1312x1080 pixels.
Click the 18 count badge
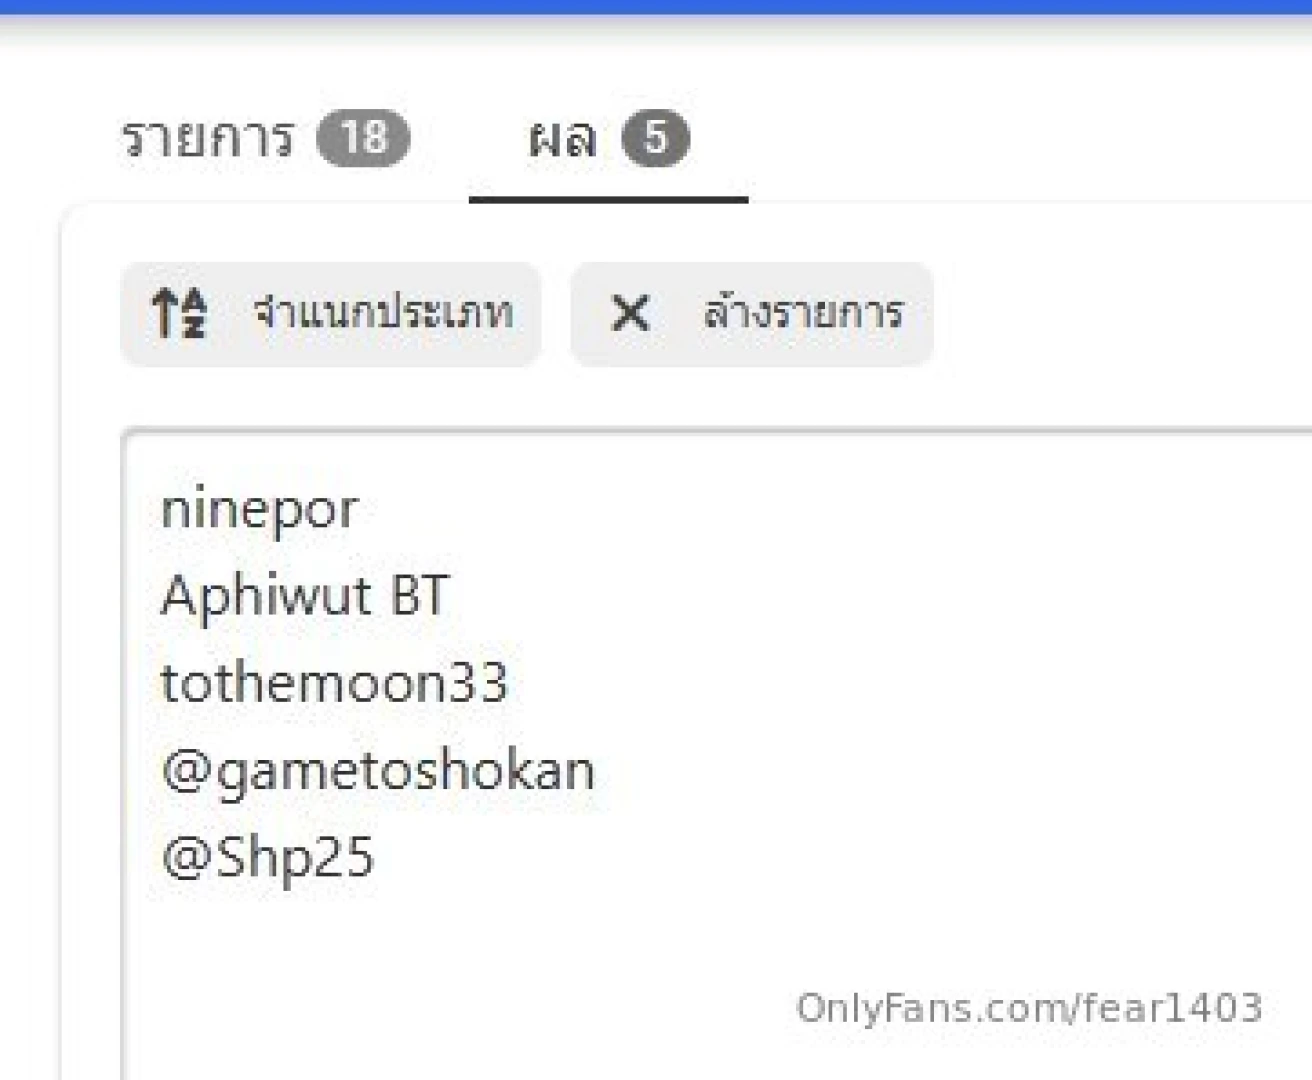363,137
